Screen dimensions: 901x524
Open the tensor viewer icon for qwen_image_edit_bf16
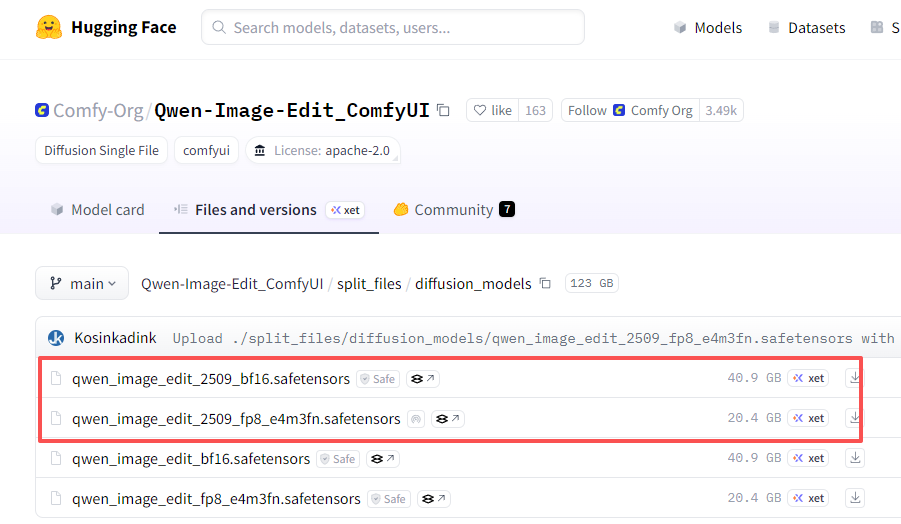[x=383, y=458]
